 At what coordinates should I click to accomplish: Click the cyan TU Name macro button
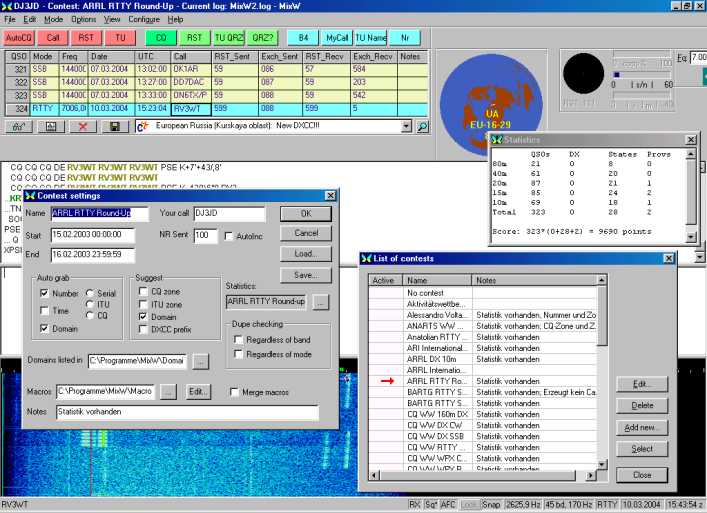[371, 38]
